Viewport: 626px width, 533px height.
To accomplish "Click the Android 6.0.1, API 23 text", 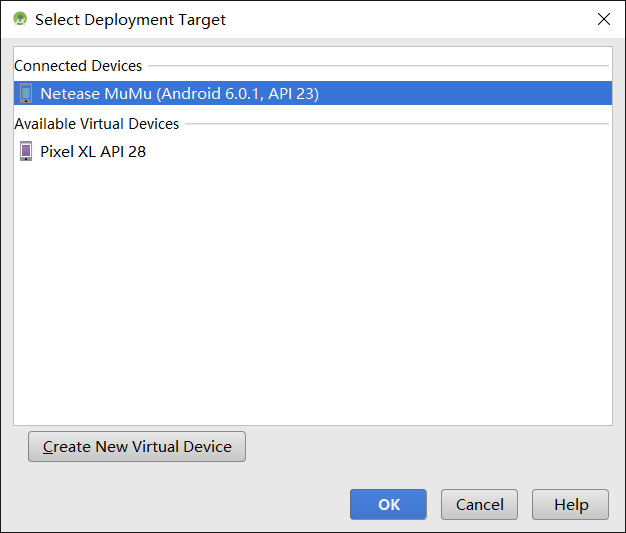I will pyautogui.click(x=238, y=94).
